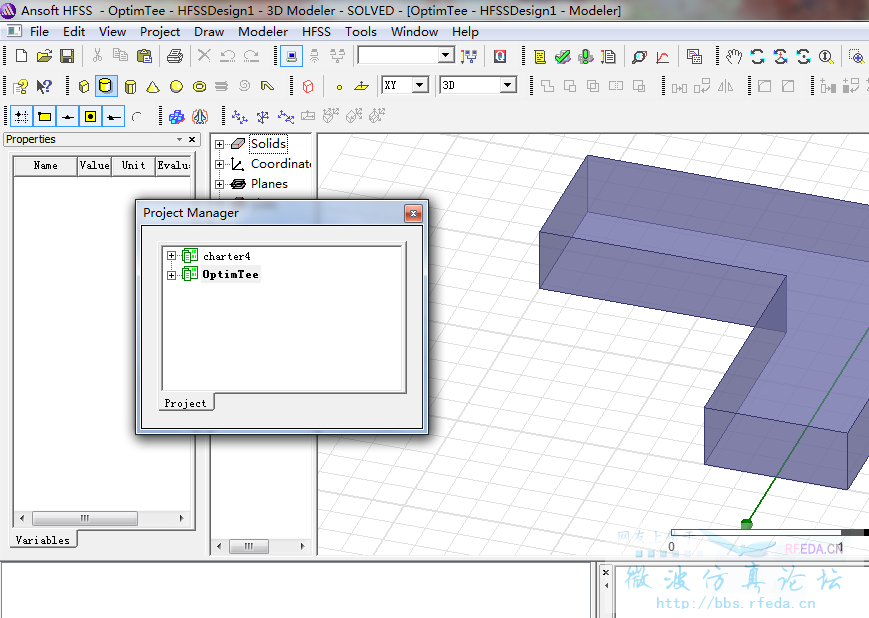Open the Modeler menu

click(x=263, y=32)
